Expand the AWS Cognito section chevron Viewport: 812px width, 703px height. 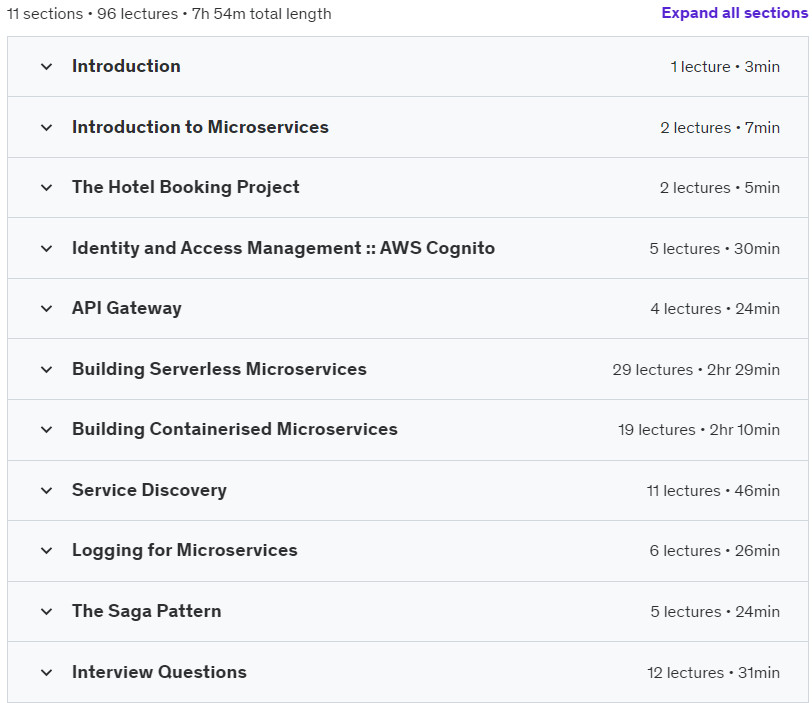coord(47,248)
